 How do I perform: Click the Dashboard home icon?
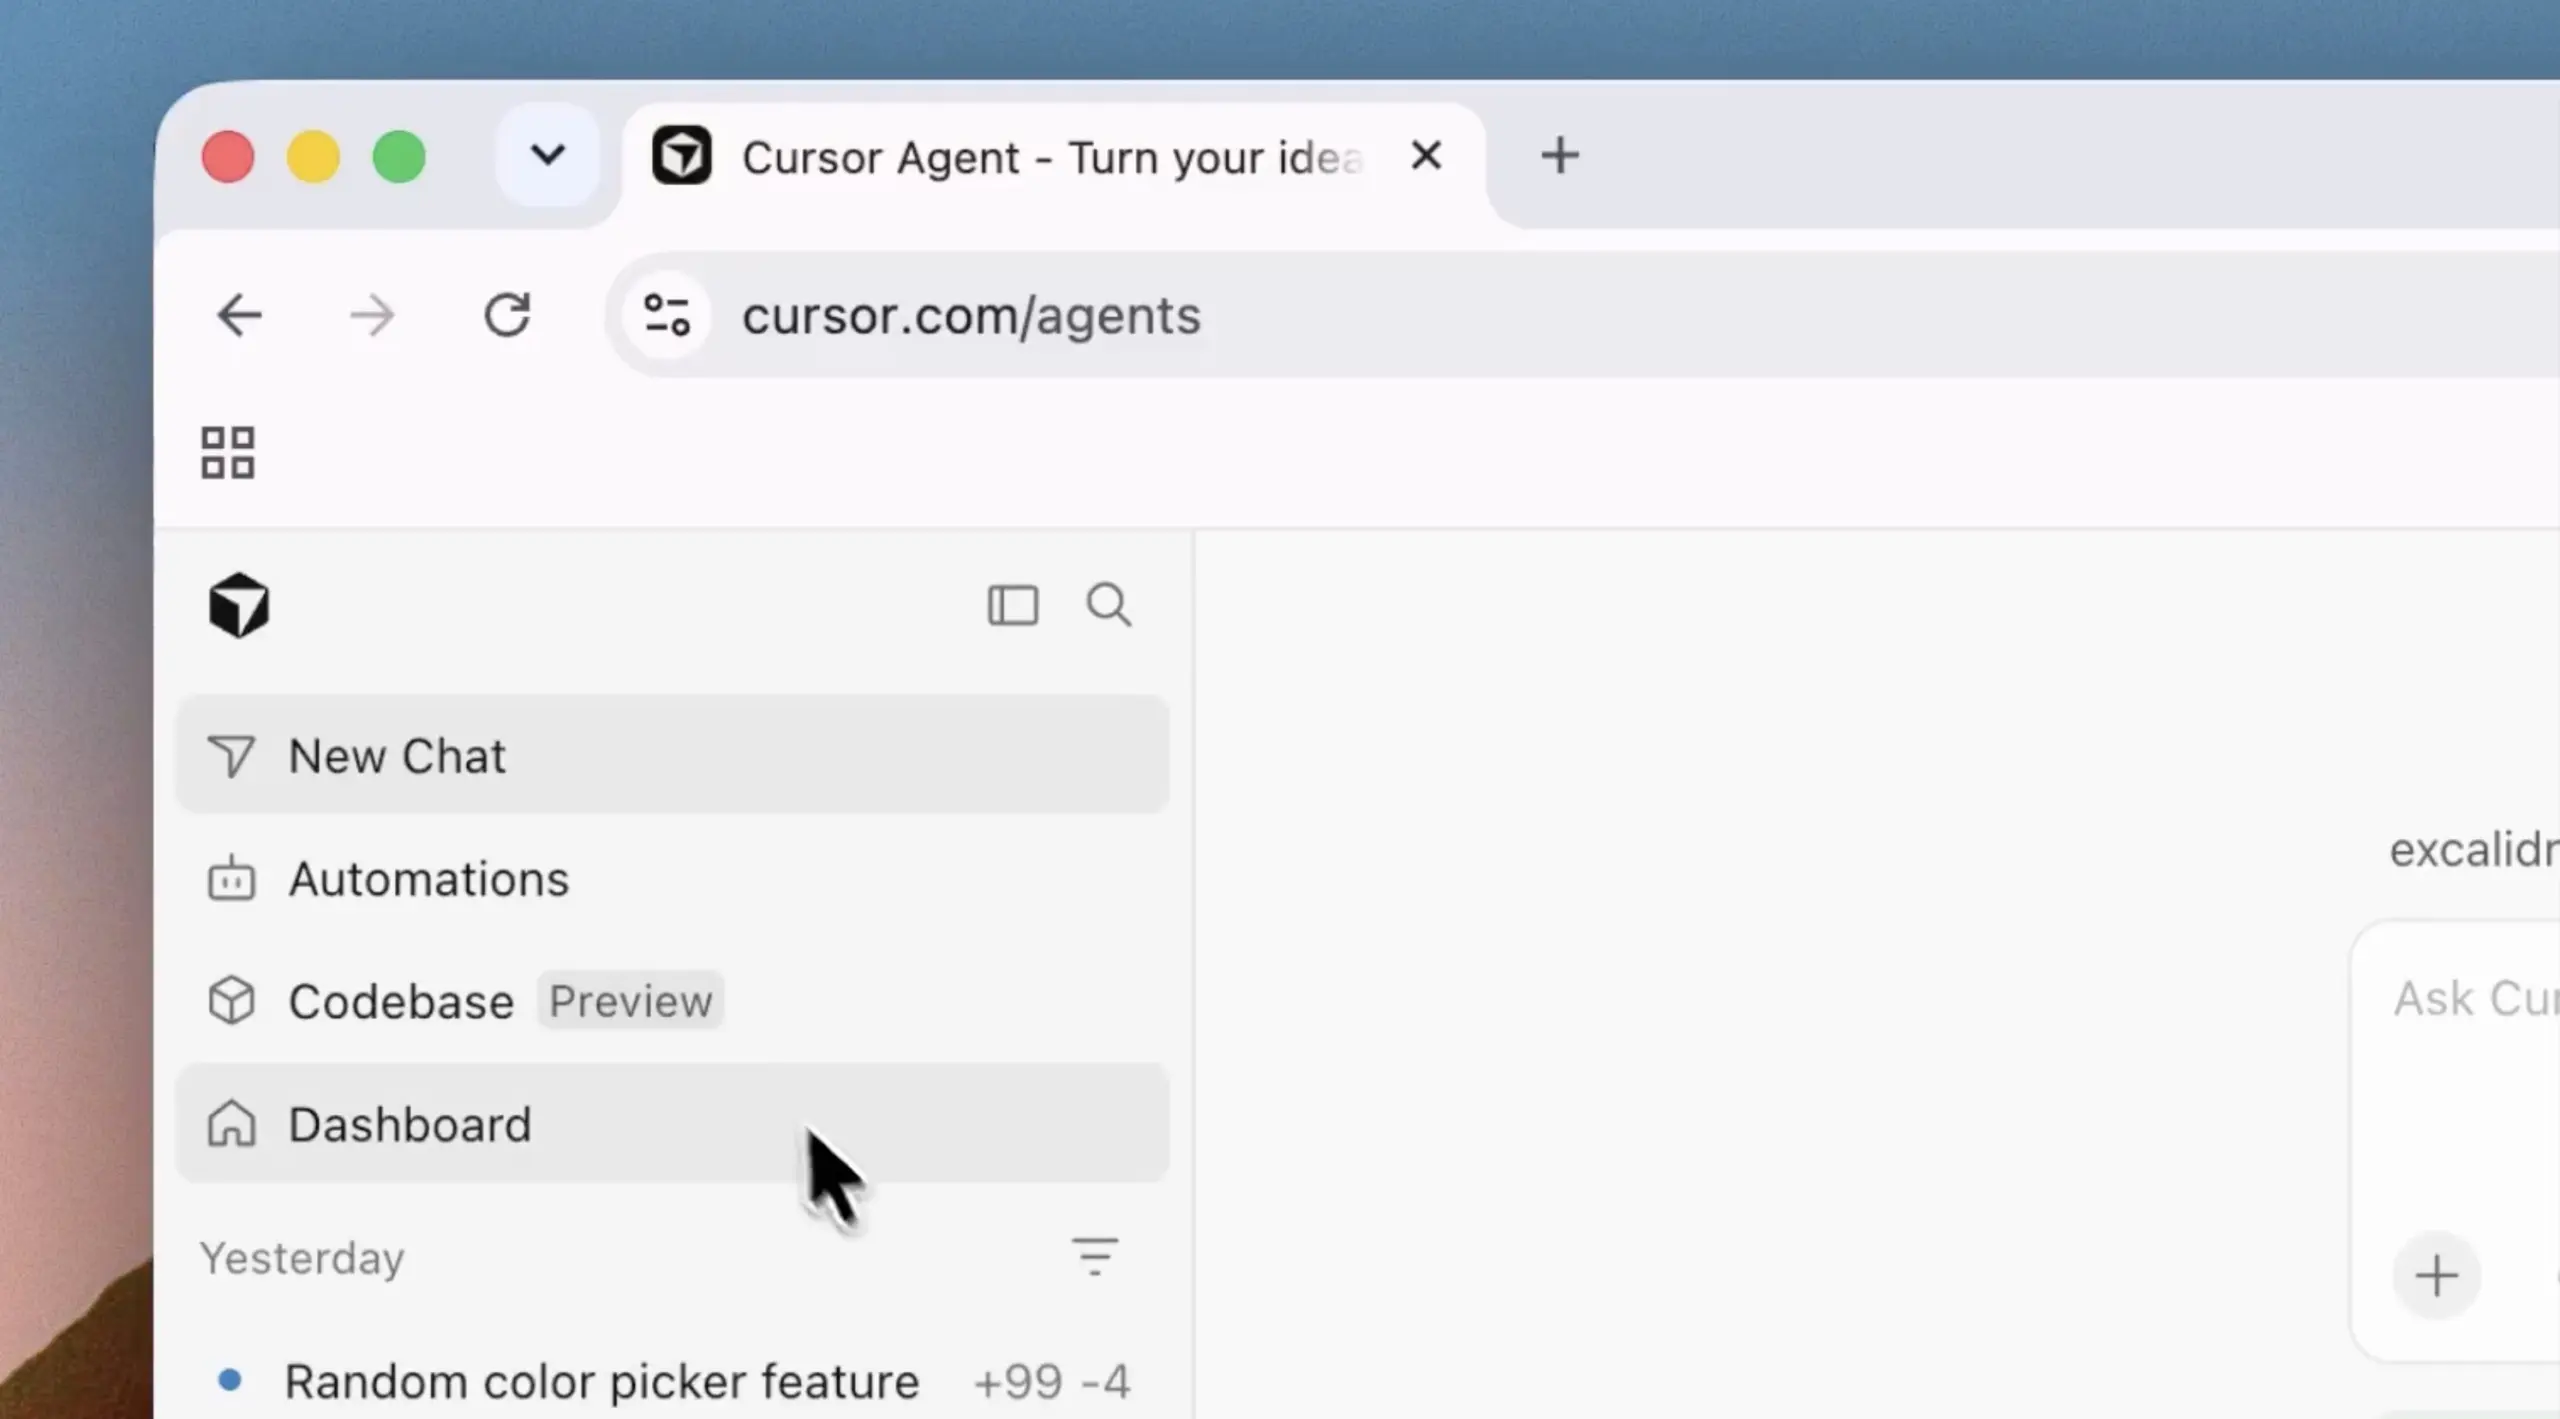pyautogui.click(x=231, y=1124)
